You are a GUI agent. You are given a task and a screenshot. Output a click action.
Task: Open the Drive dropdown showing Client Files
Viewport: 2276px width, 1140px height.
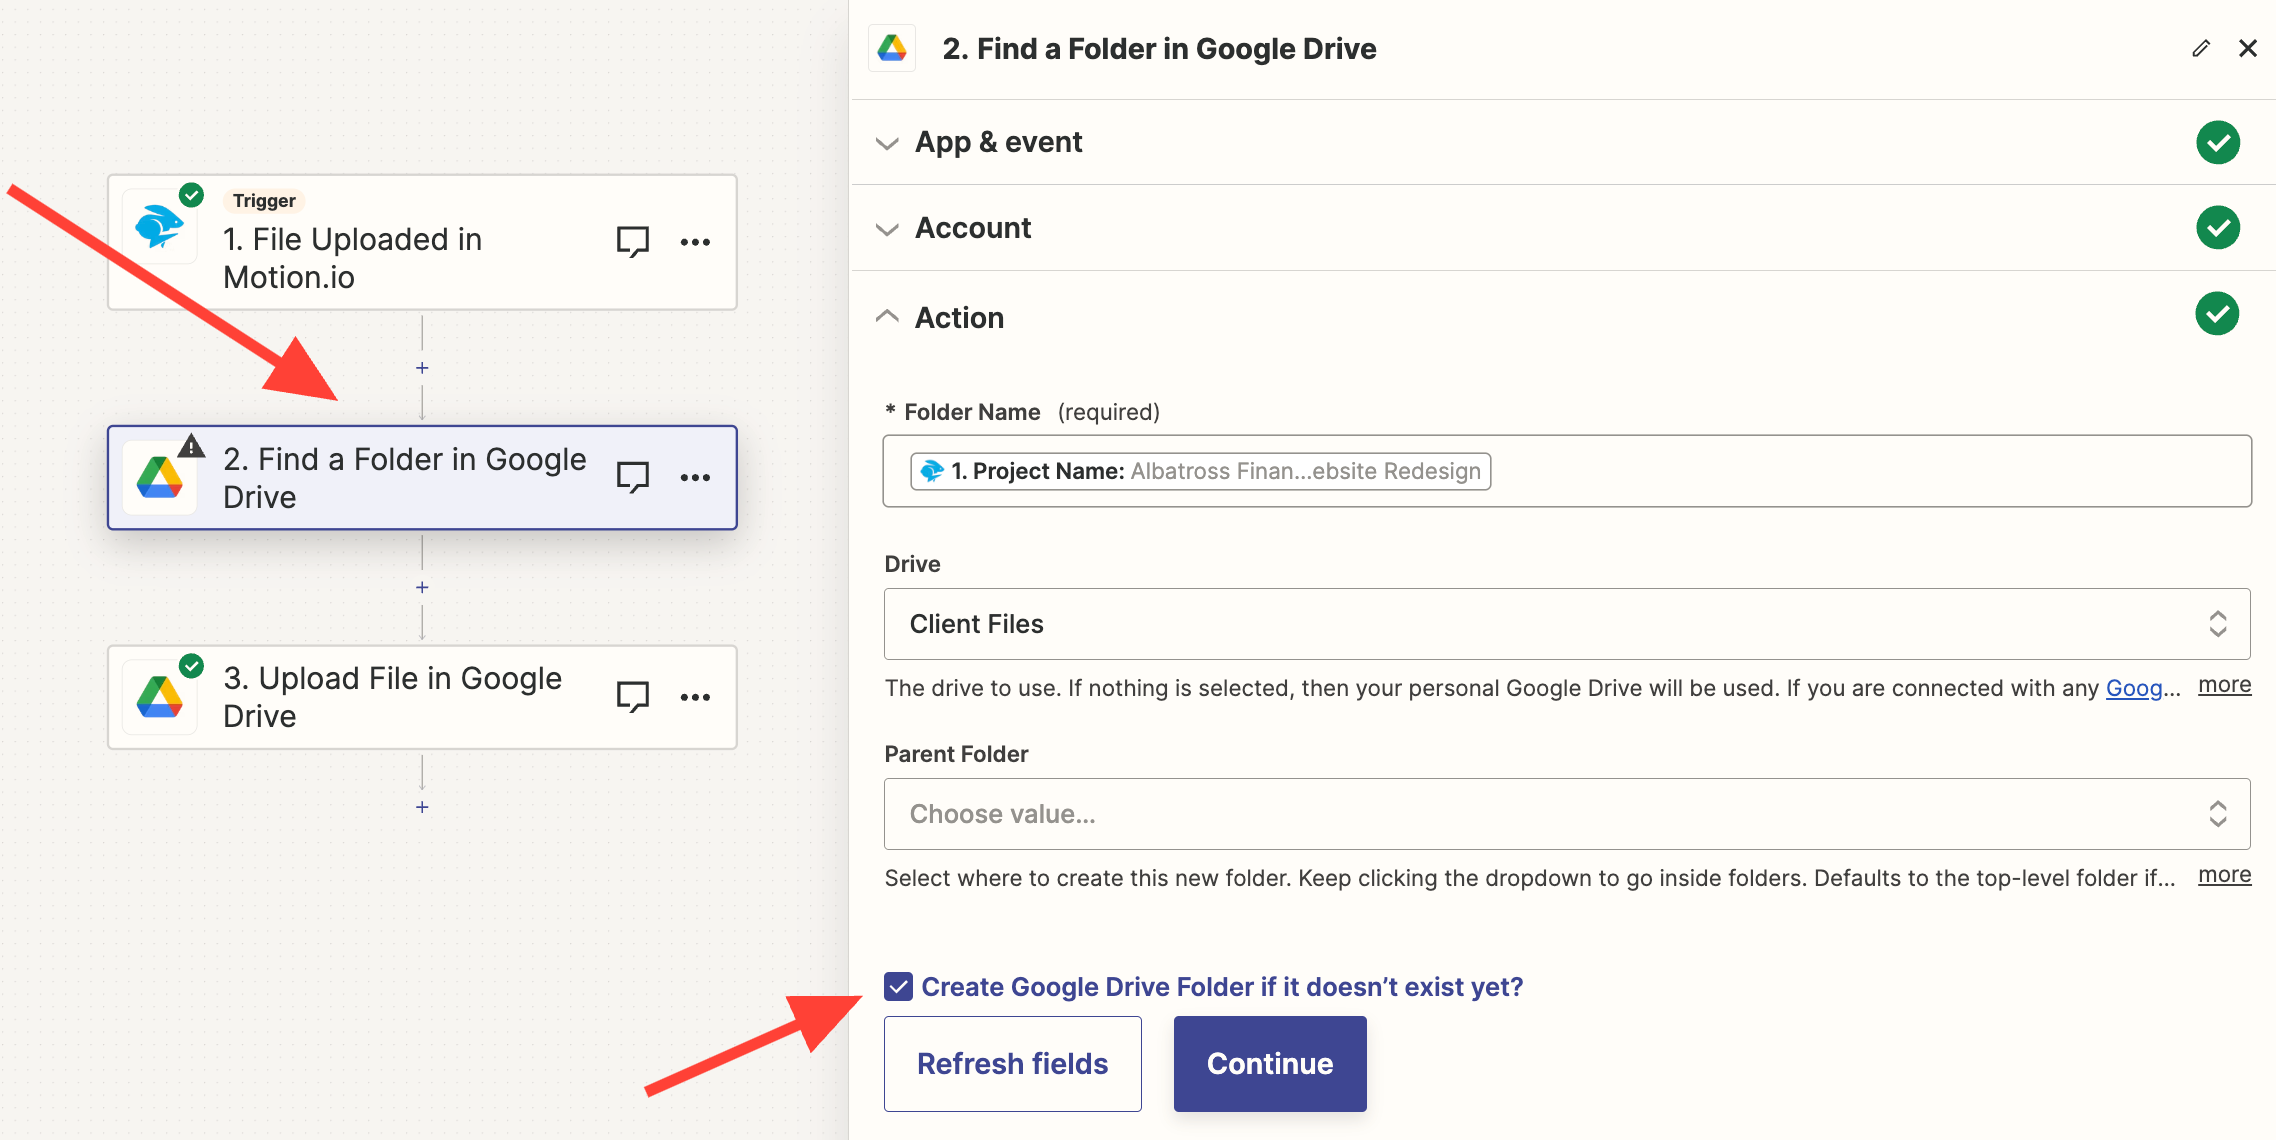pos(1566,624)
